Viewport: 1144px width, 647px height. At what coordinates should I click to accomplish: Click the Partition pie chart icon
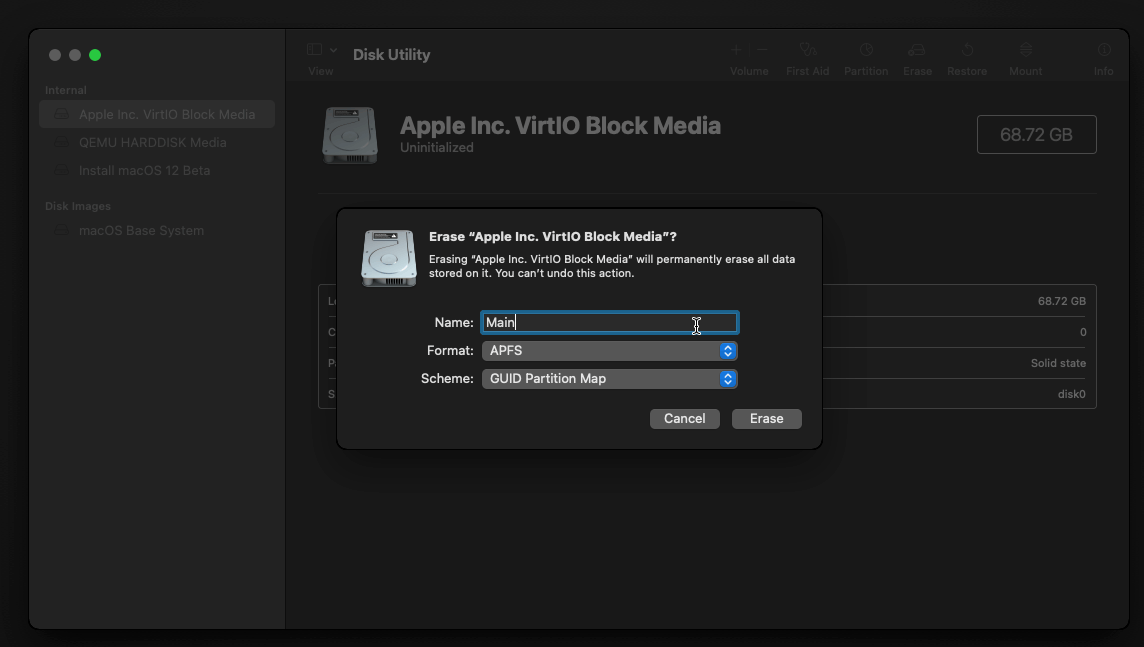(866, 50)
